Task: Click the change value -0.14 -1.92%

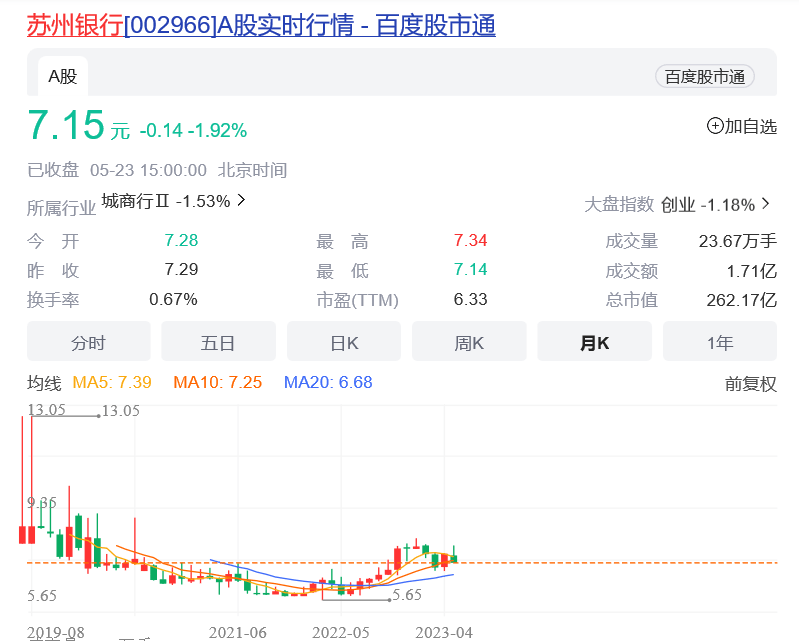Action: pos(193,131)
